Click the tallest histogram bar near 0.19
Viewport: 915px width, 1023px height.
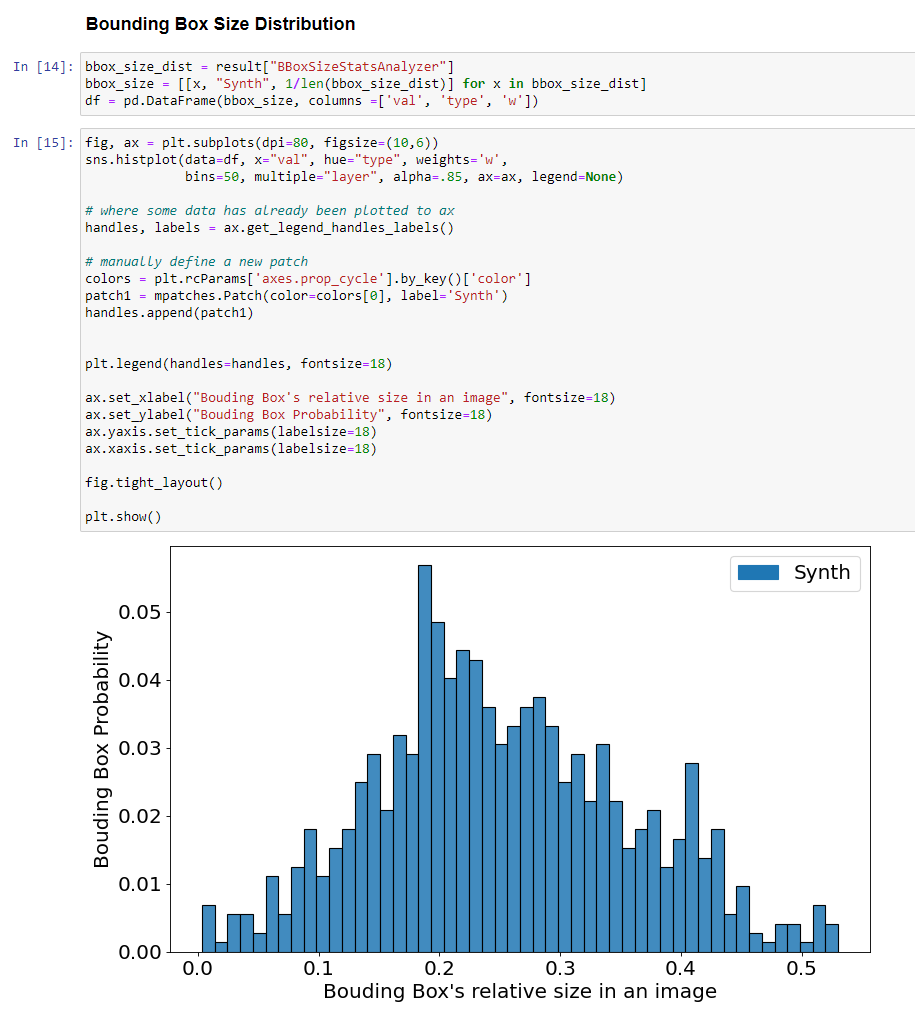[425, 758]
